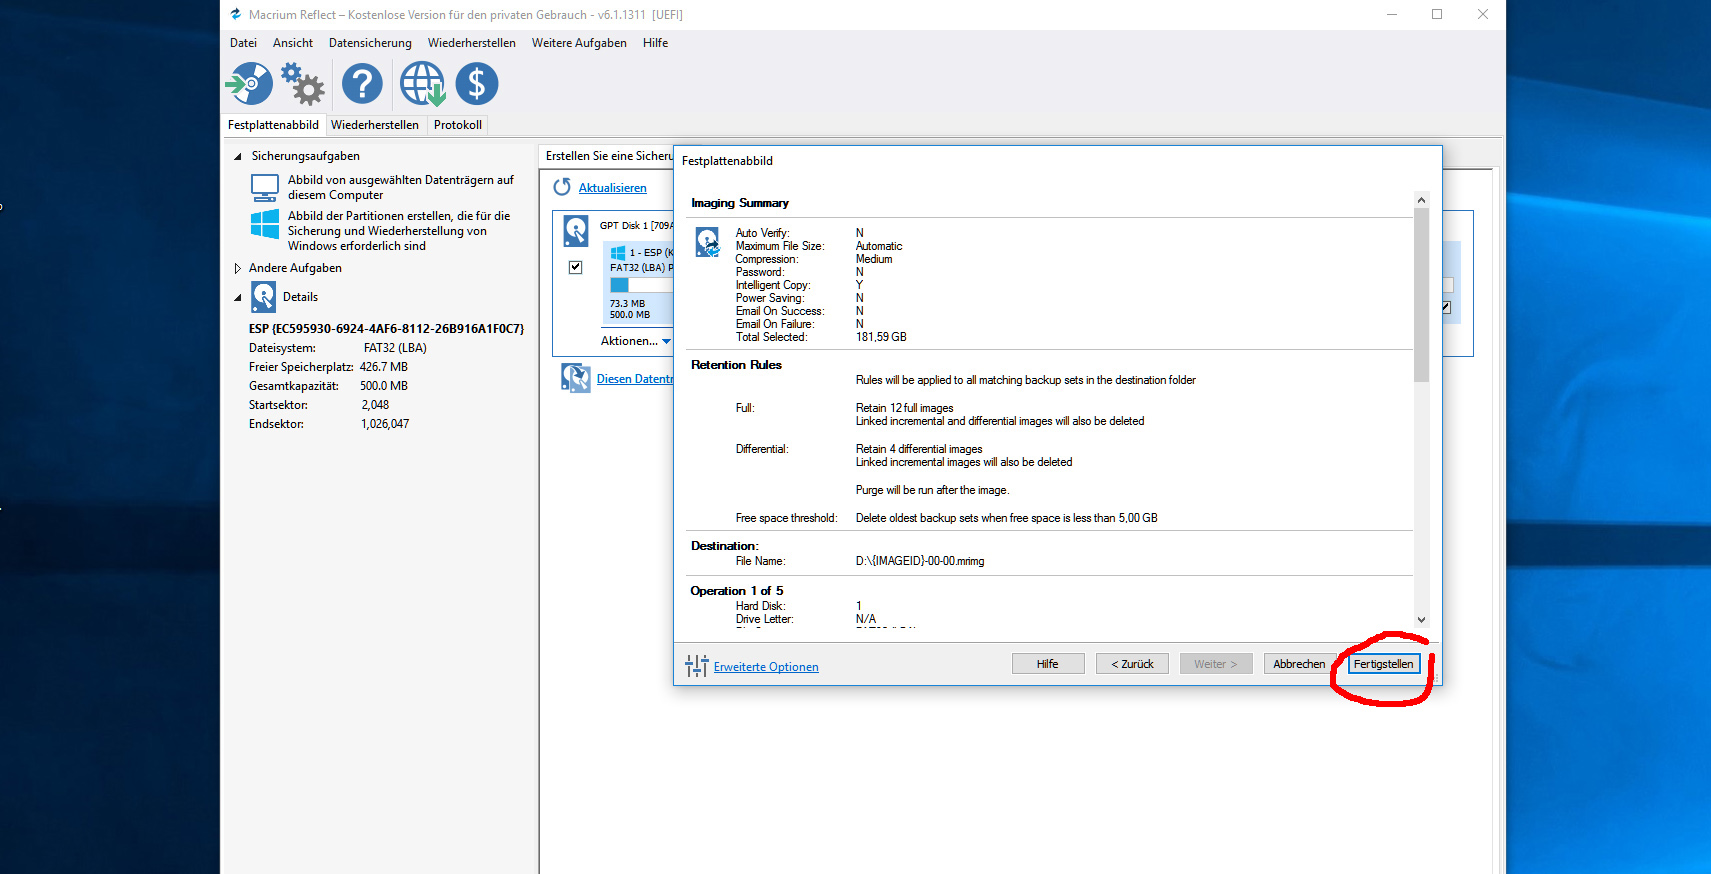The image size is (1711, 874).
Task: Click the Endsektor value 1,026,047
Action: (x=385, y=424)
